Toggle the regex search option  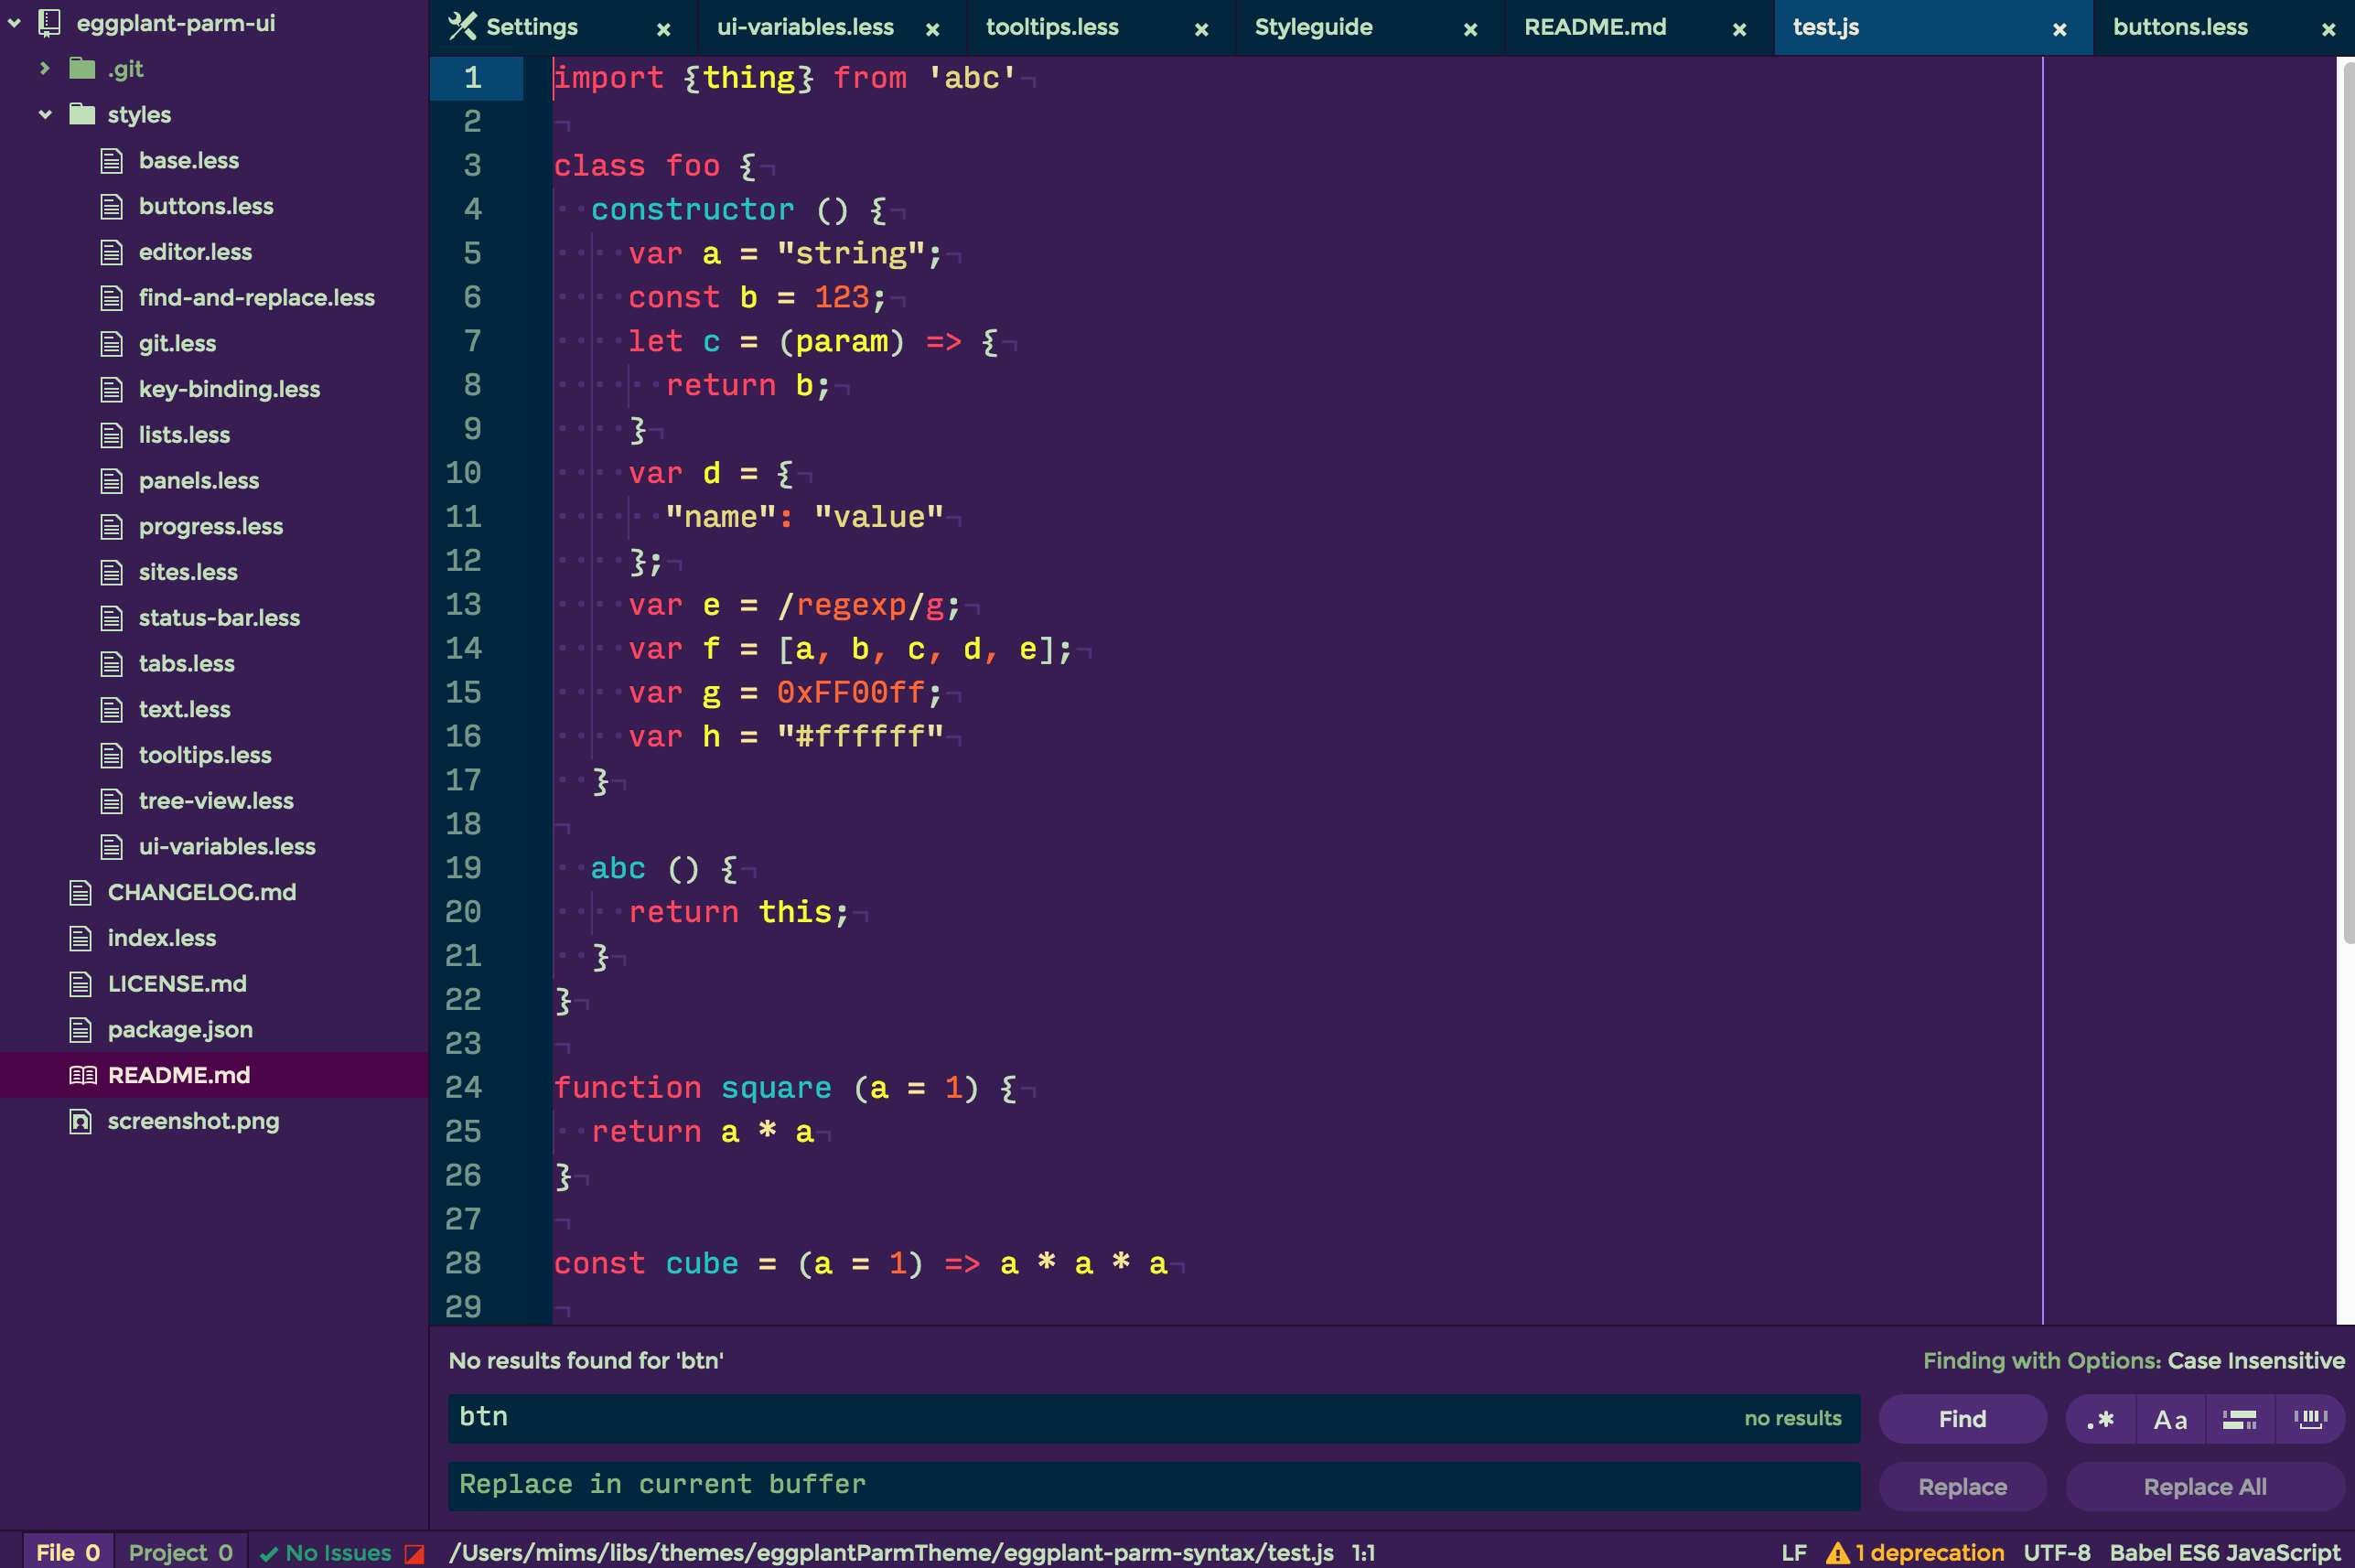2100,1419
